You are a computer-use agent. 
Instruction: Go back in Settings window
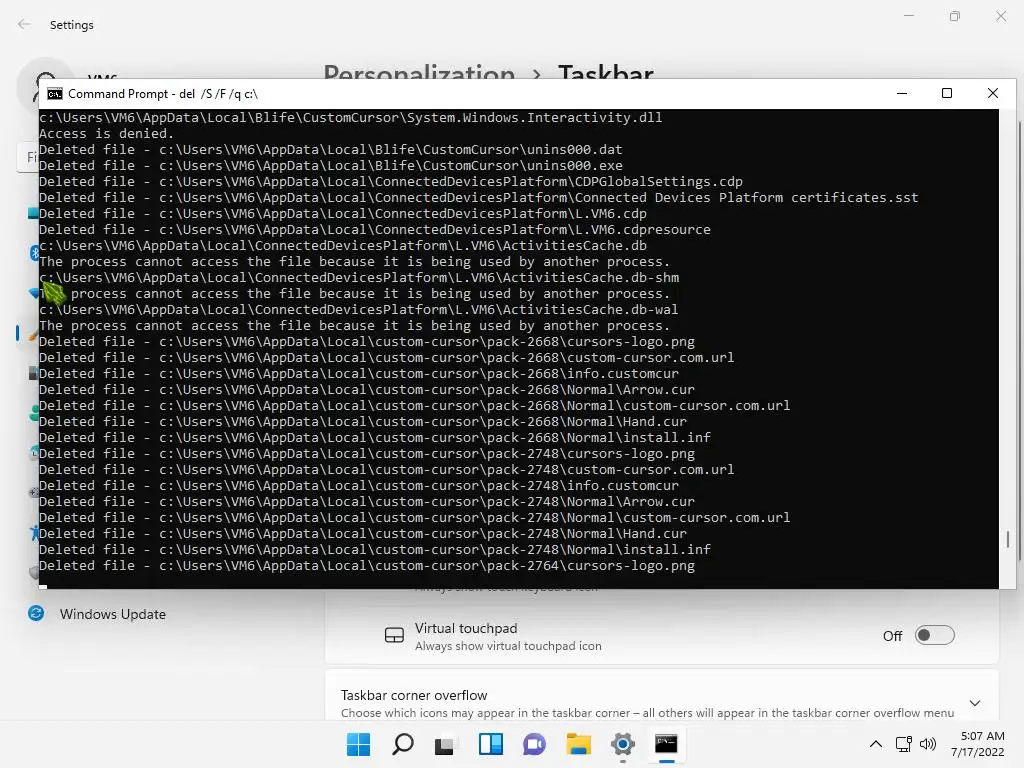(25, 24)
